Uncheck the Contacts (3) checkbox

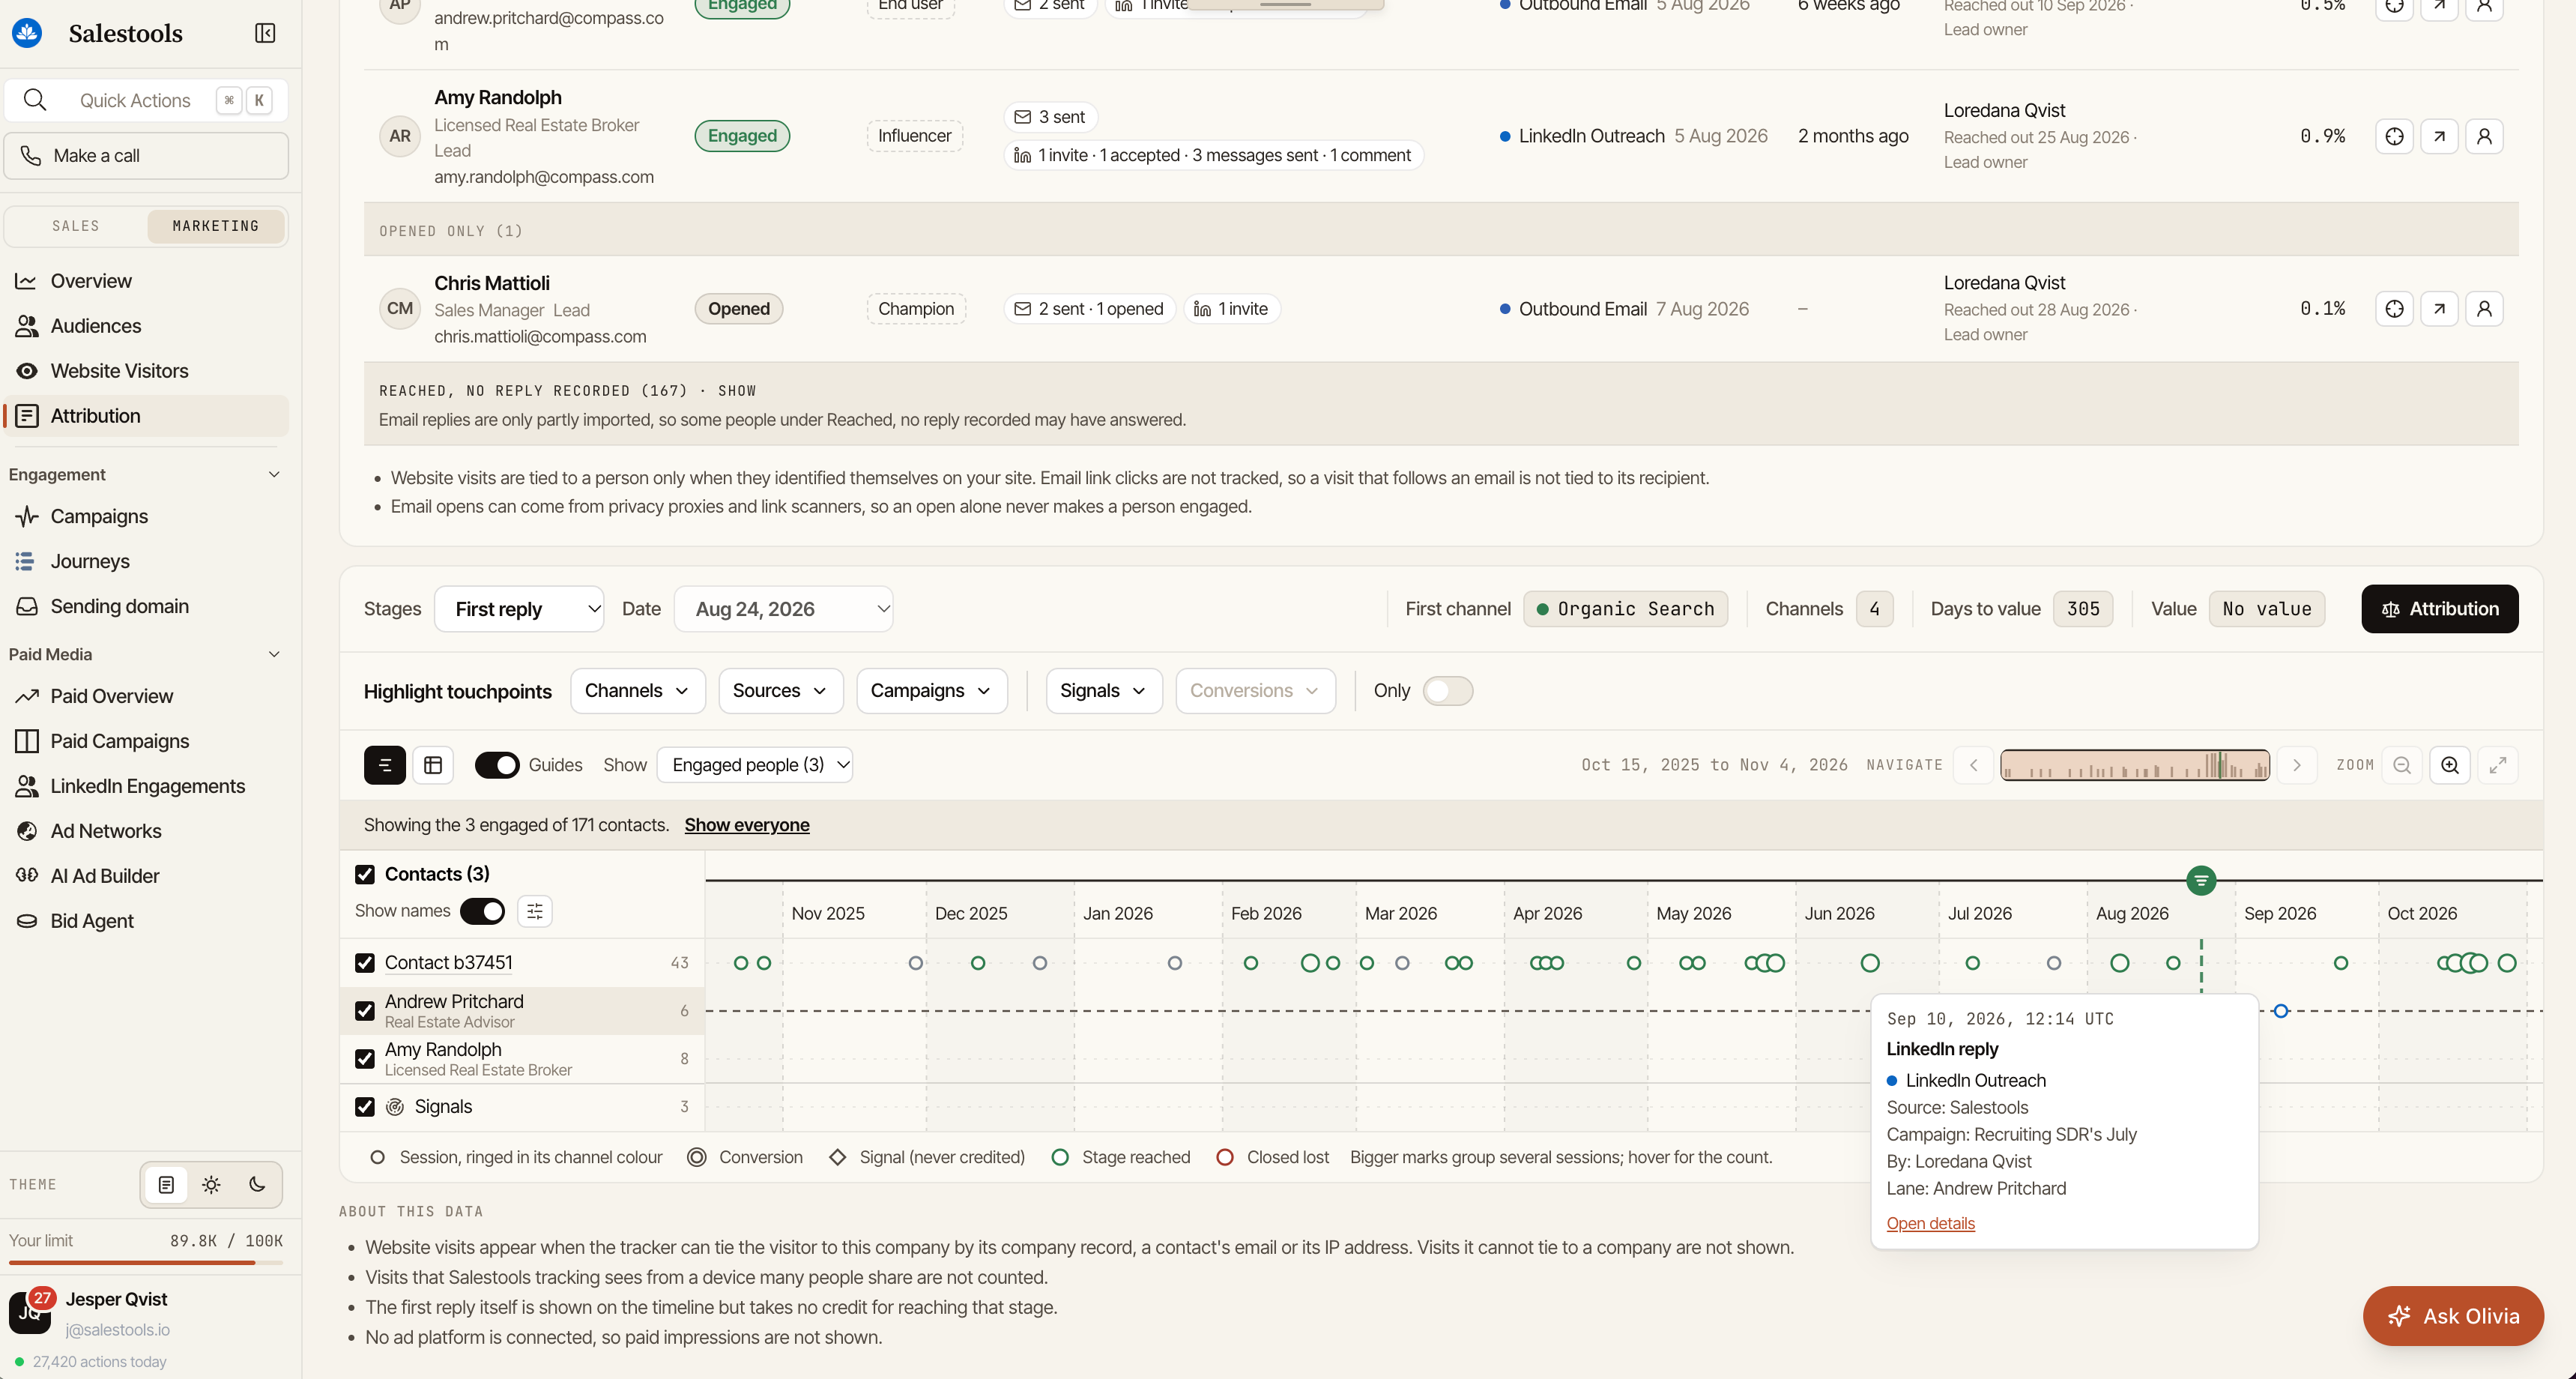point(365,875)
